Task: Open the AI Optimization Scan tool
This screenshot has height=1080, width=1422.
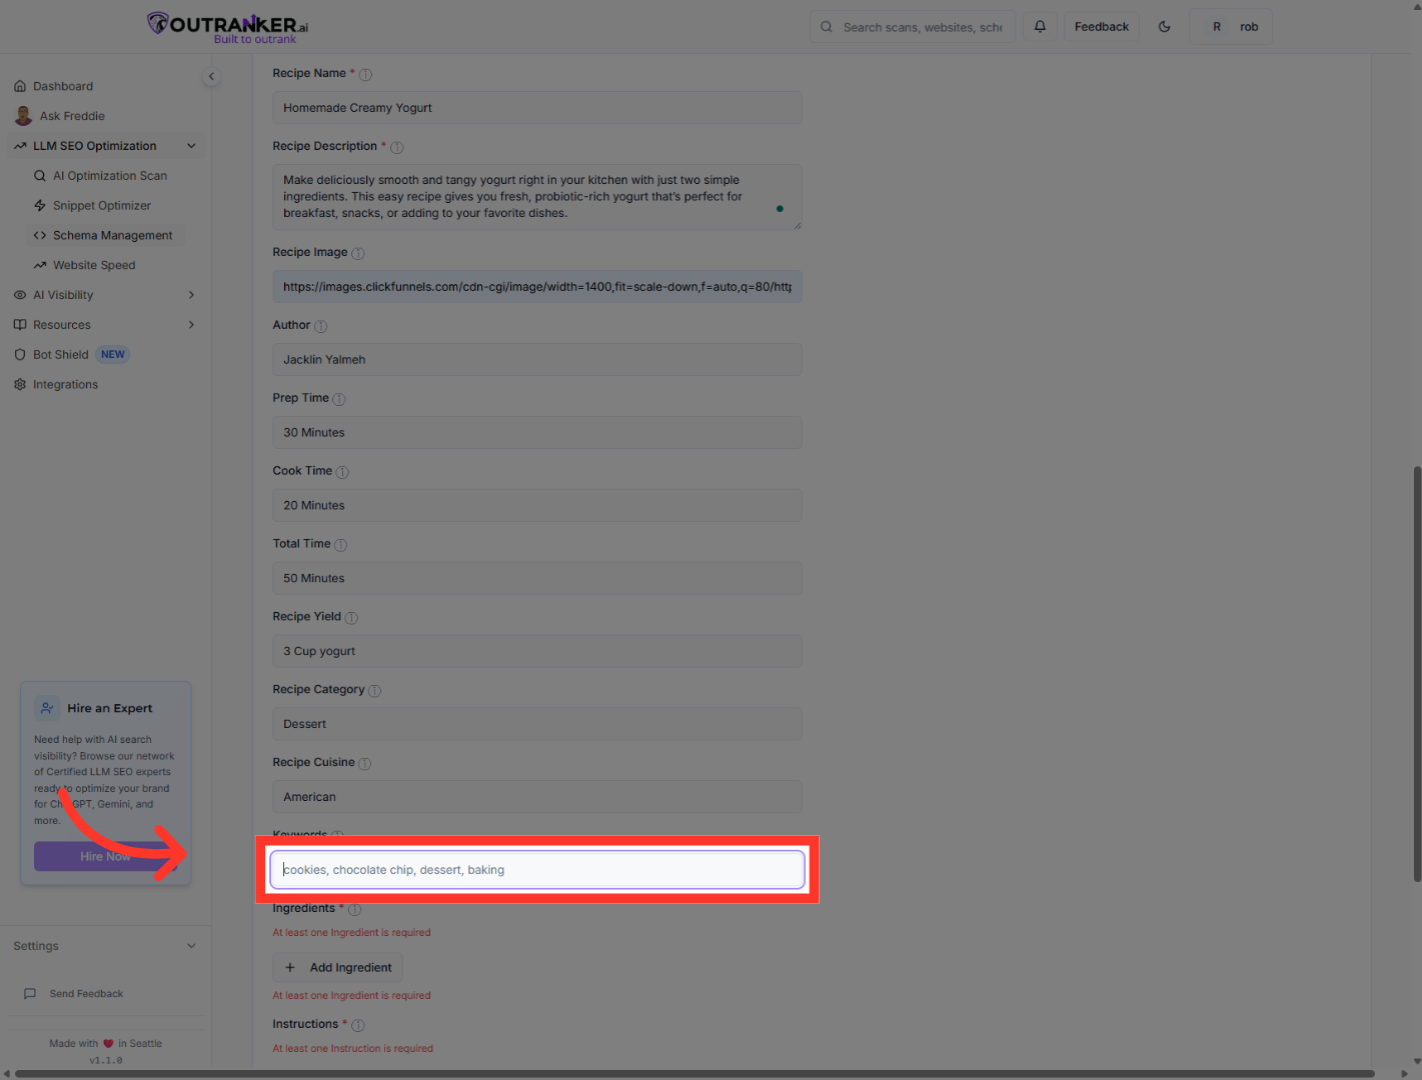Action: [110, 175]
